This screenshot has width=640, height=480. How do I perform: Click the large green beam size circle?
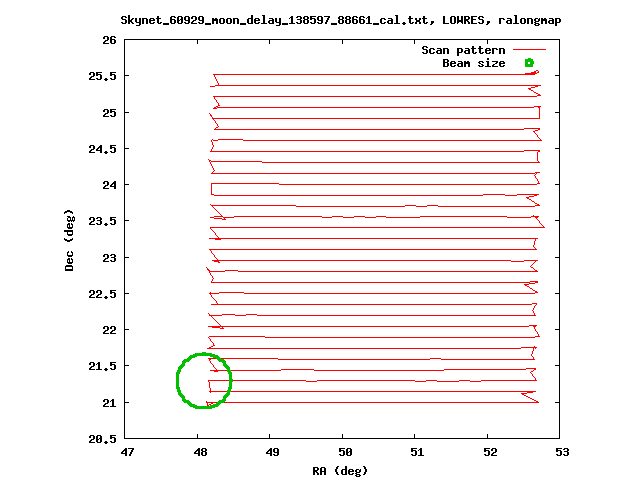204,380
